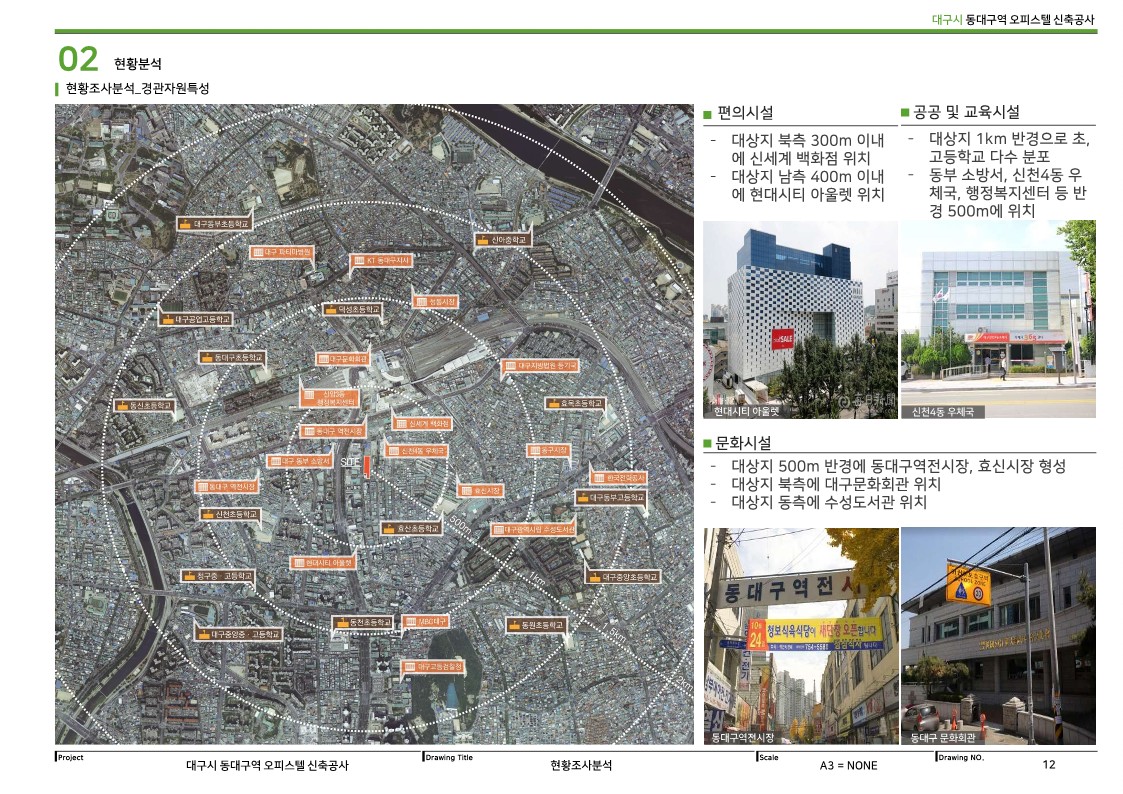Click the 신천4동 우체국 label on the map
Viewport: 1123px width, 794px height.
(x=415, y=451)
